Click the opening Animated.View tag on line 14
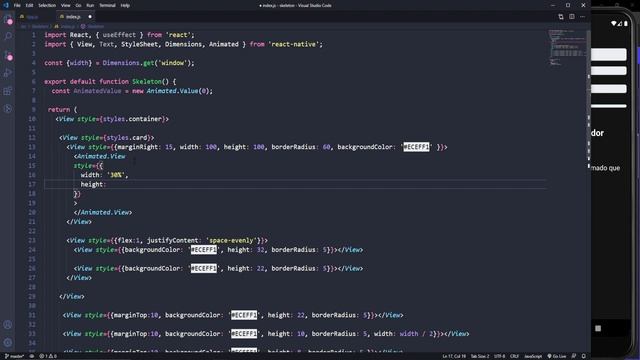Image resolution: width=640 pixels, height=360 pixels. [x=100, y=156]
